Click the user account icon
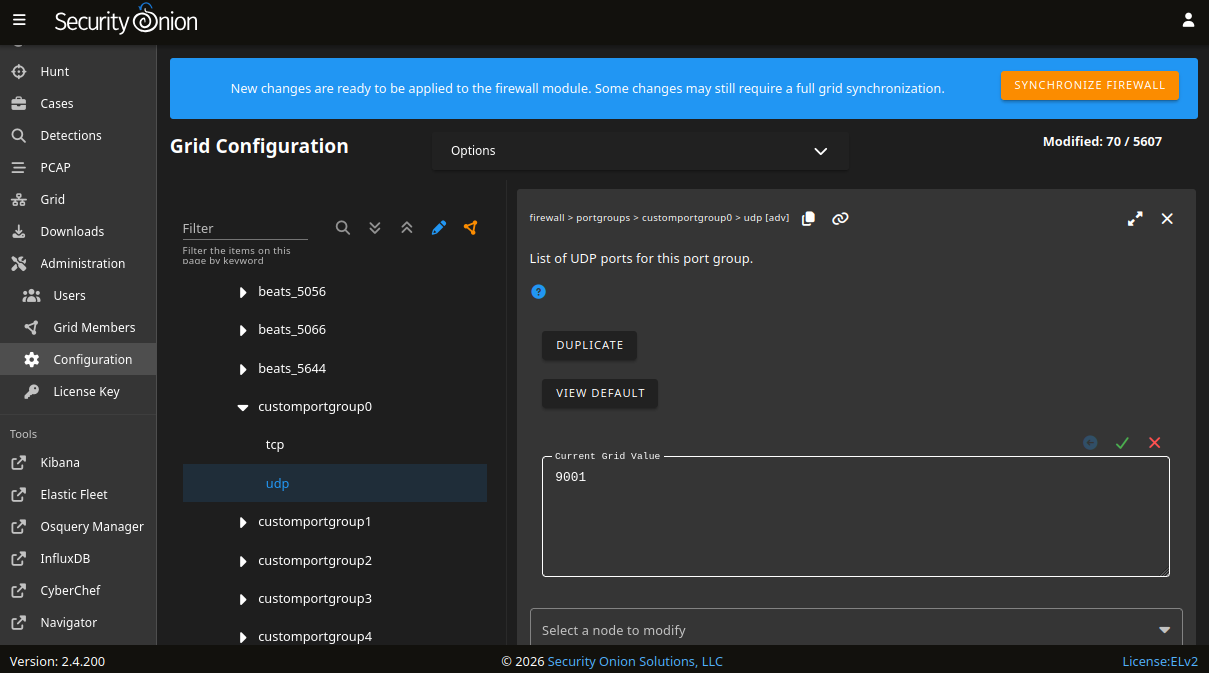Image resolution: width=1209 pixels, height=673 pixels. click(1188, 20)
